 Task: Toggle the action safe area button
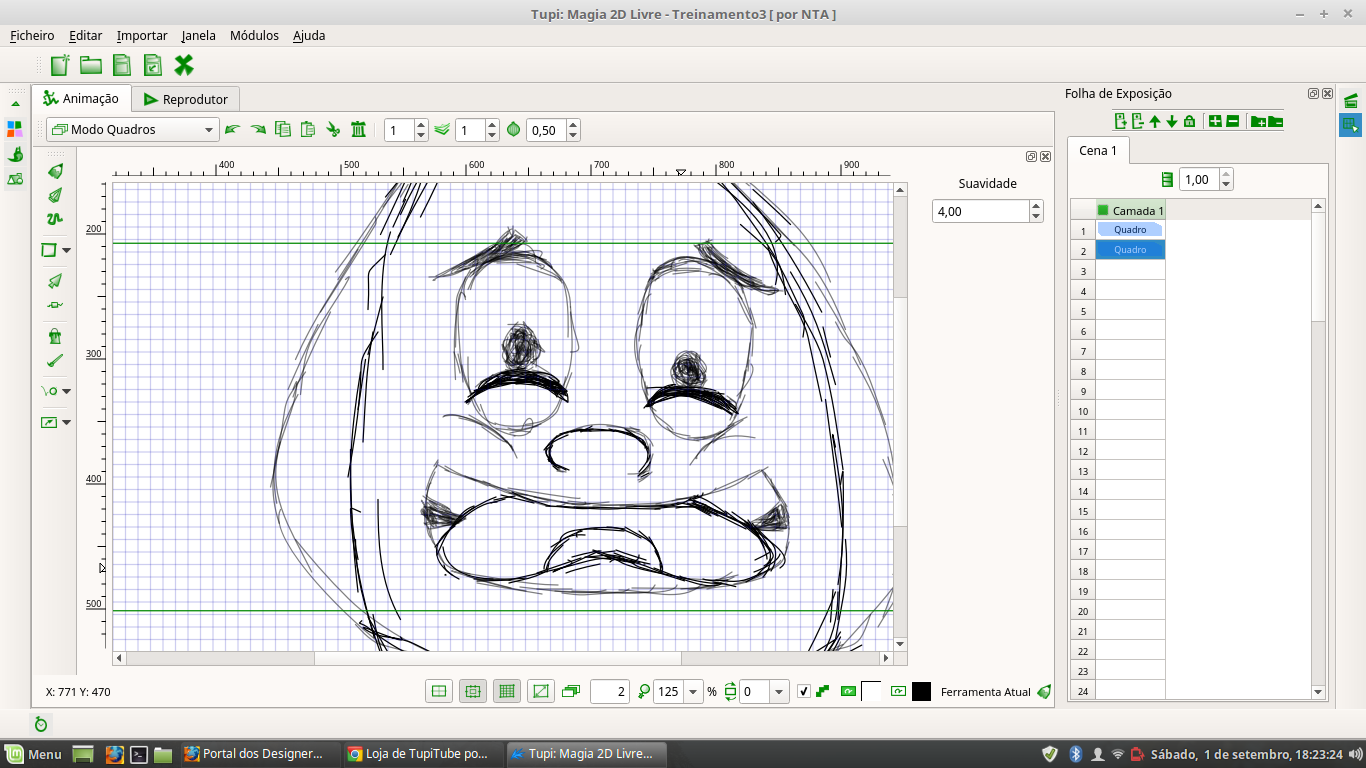tap(473, 691)
